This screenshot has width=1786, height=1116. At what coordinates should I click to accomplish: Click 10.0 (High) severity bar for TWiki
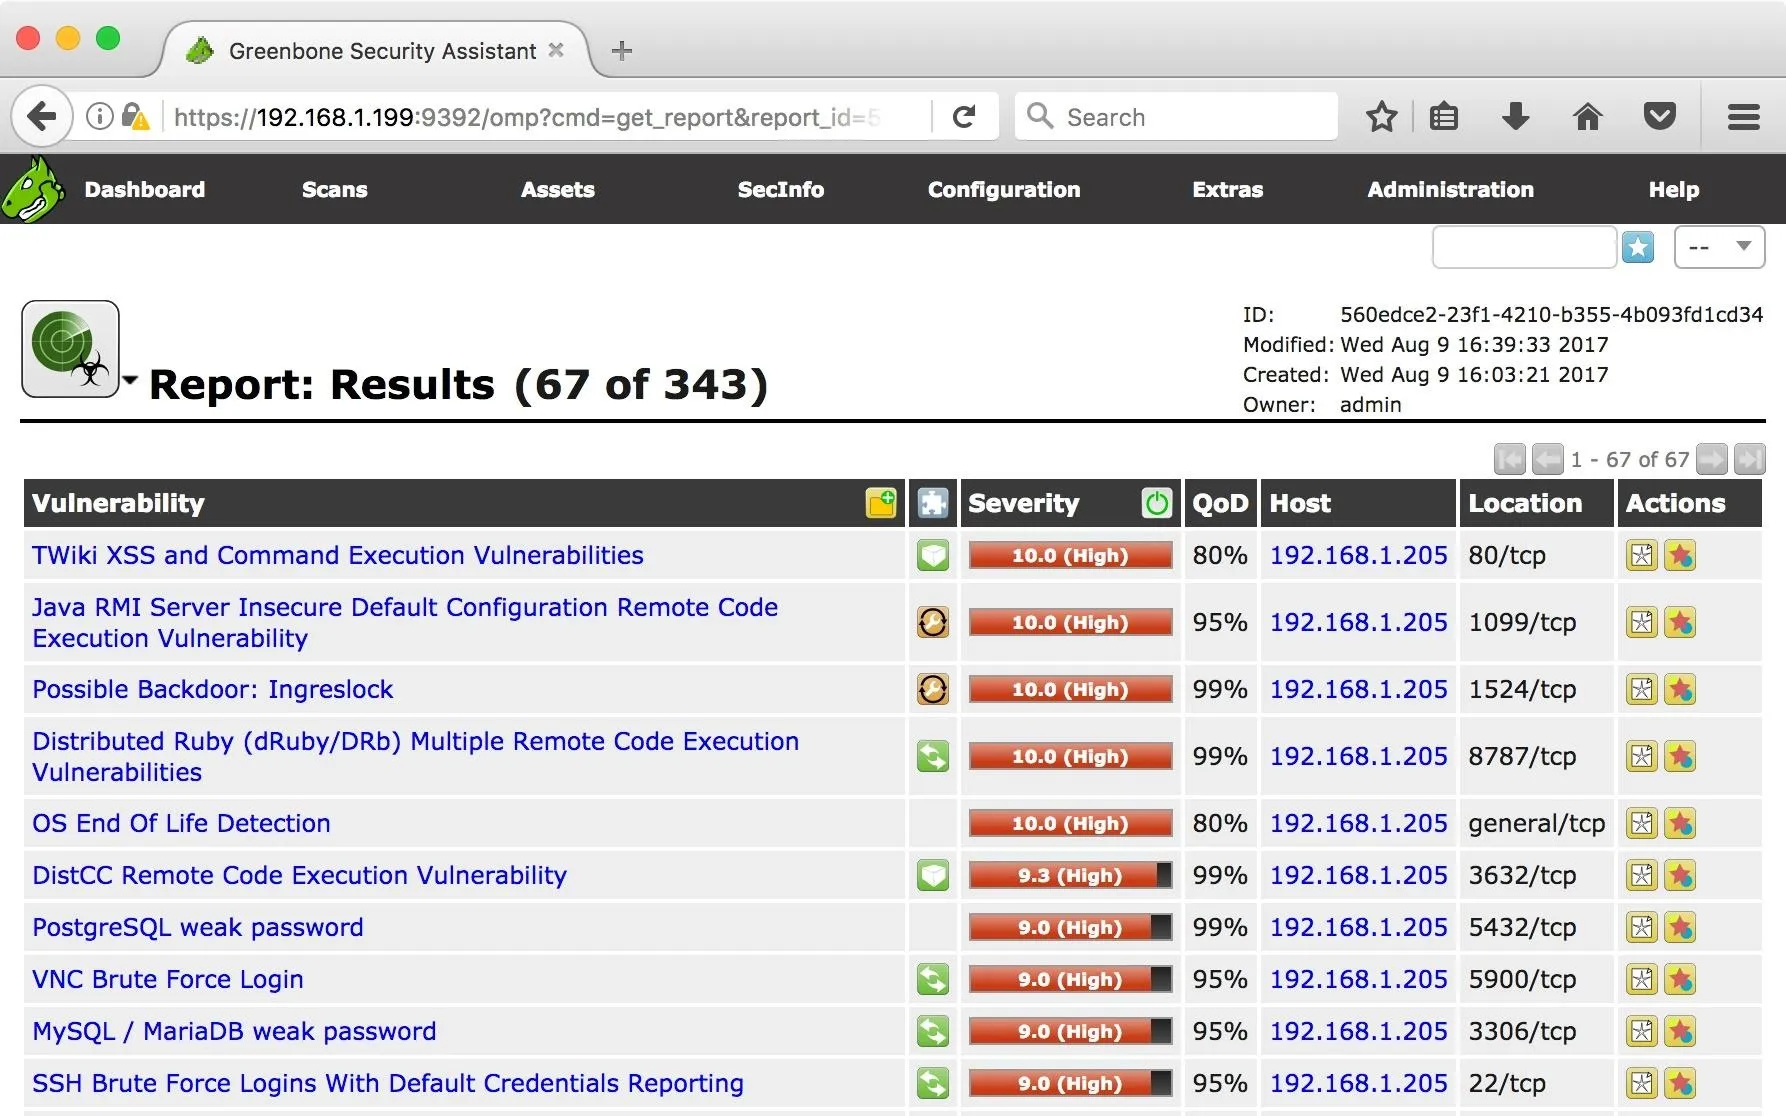(x=1070, y=555)
